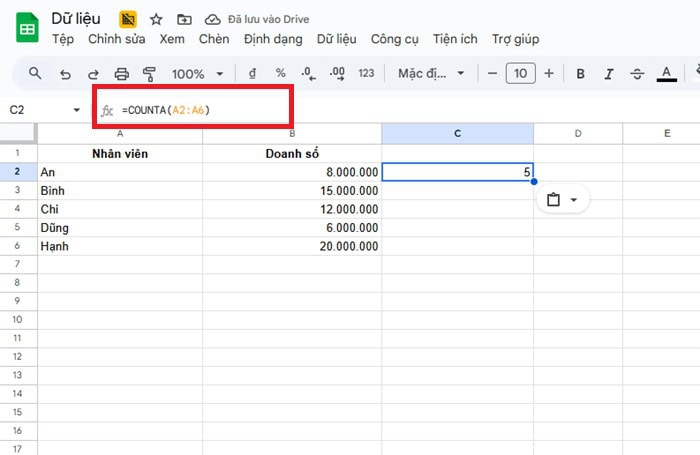Format as đ currency

click(x=252, y=73)
